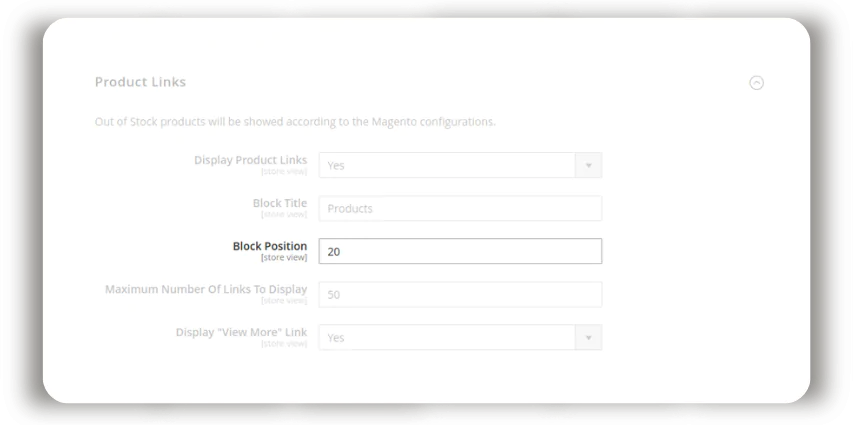The width and height of the screenshot is (853, 425).
Task: Click store view scope under Maximum Number label
Action: click(x=284, y=301)
